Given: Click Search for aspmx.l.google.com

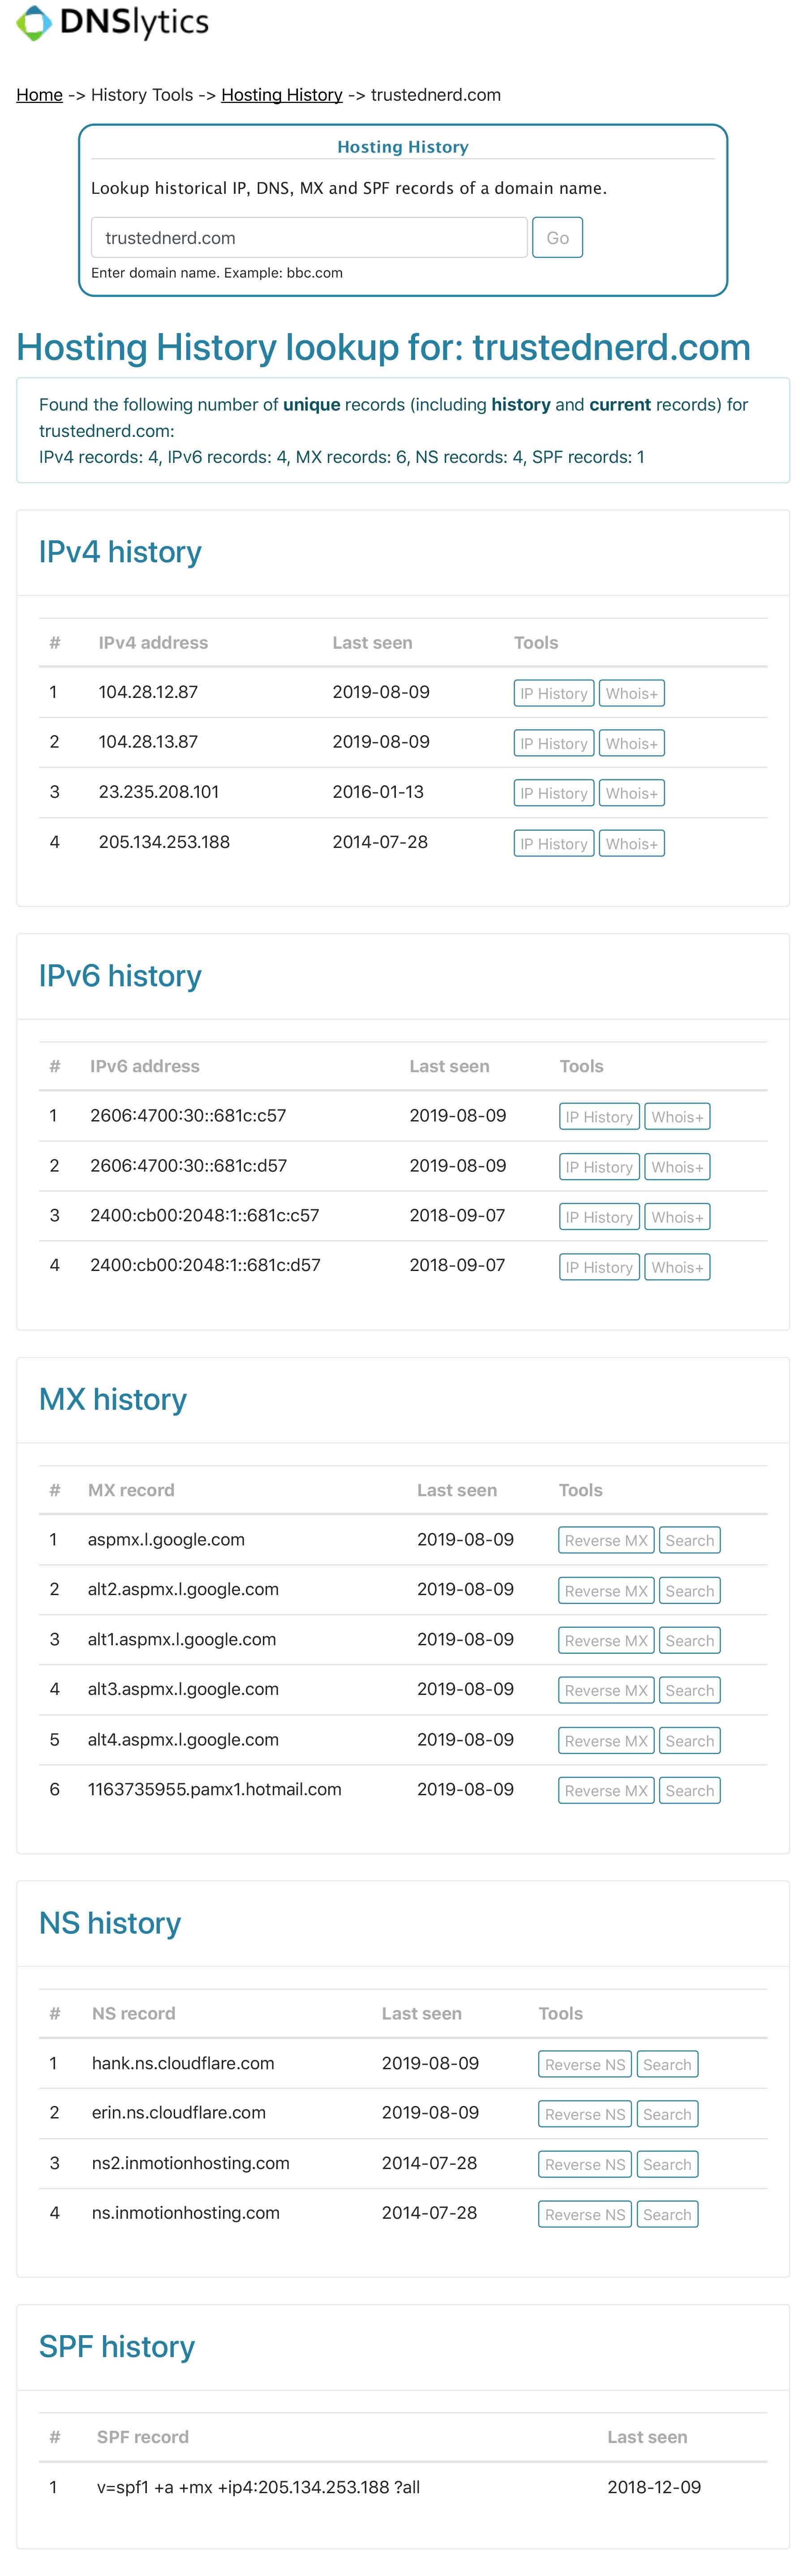Looking at the screenshot, I should click(x=690, y=1541).
